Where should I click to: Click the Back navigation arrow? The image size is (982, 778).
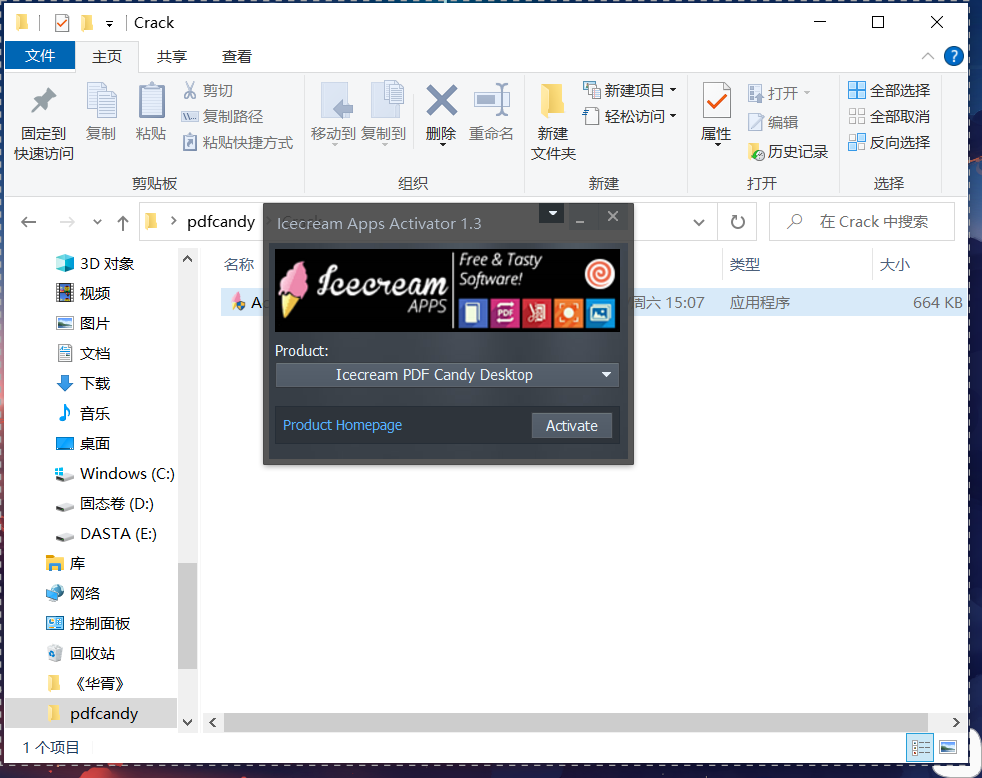pyautogui.click(x=29, y=222)
